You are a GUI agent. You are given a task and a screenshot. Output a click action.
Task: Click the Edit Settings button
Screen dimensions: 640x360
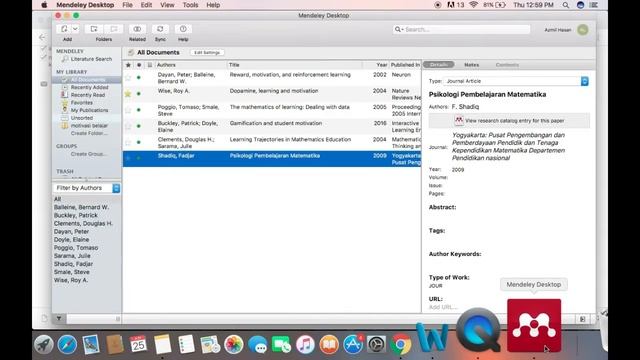pyautogui.click(x=207, y=53)
